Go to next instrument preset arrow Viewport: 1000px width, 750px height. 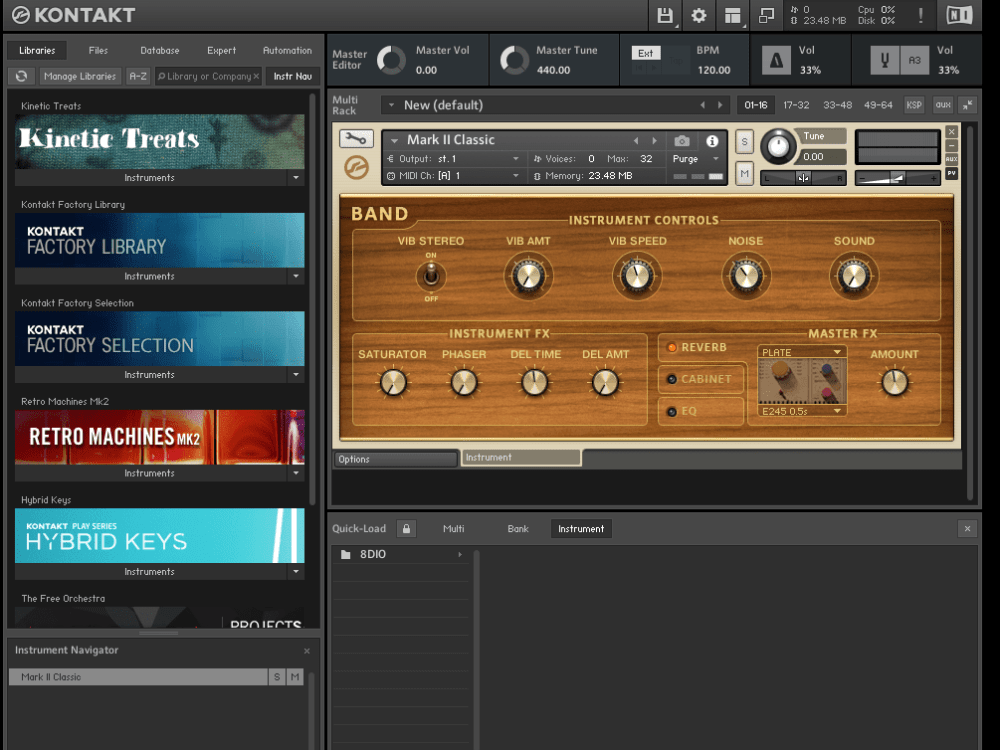click(654, 140)
